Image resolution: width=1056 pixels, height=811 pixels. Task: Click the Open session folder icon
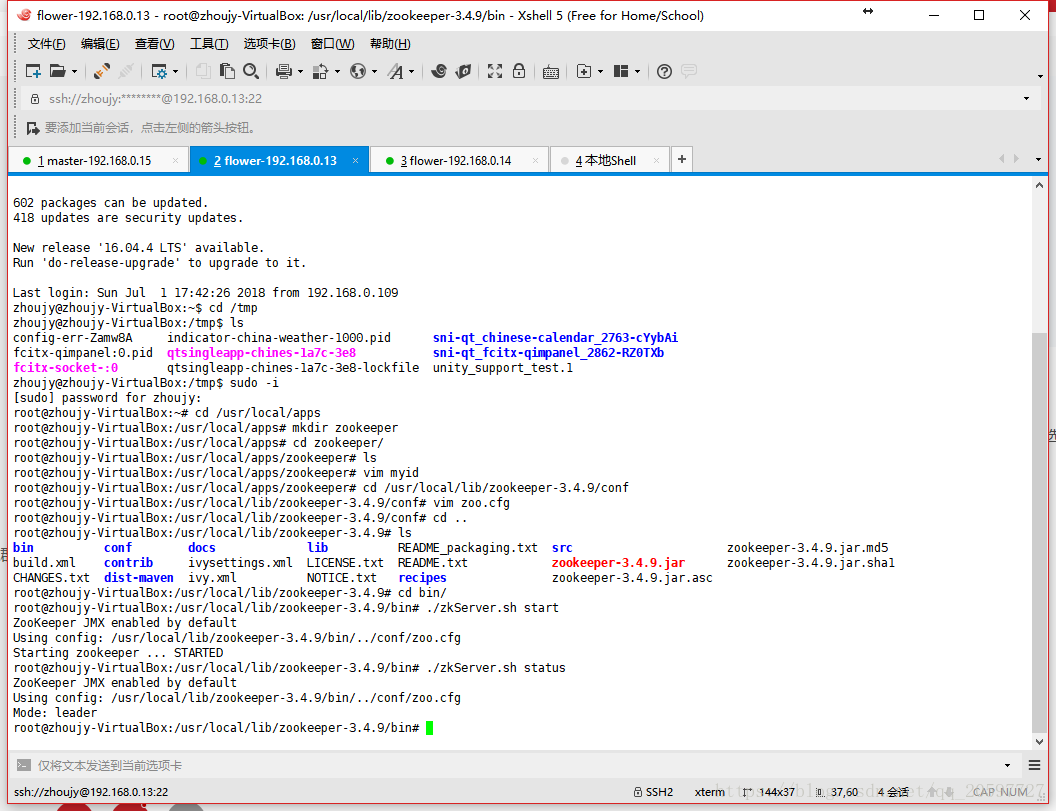click(x=58, y=71)
